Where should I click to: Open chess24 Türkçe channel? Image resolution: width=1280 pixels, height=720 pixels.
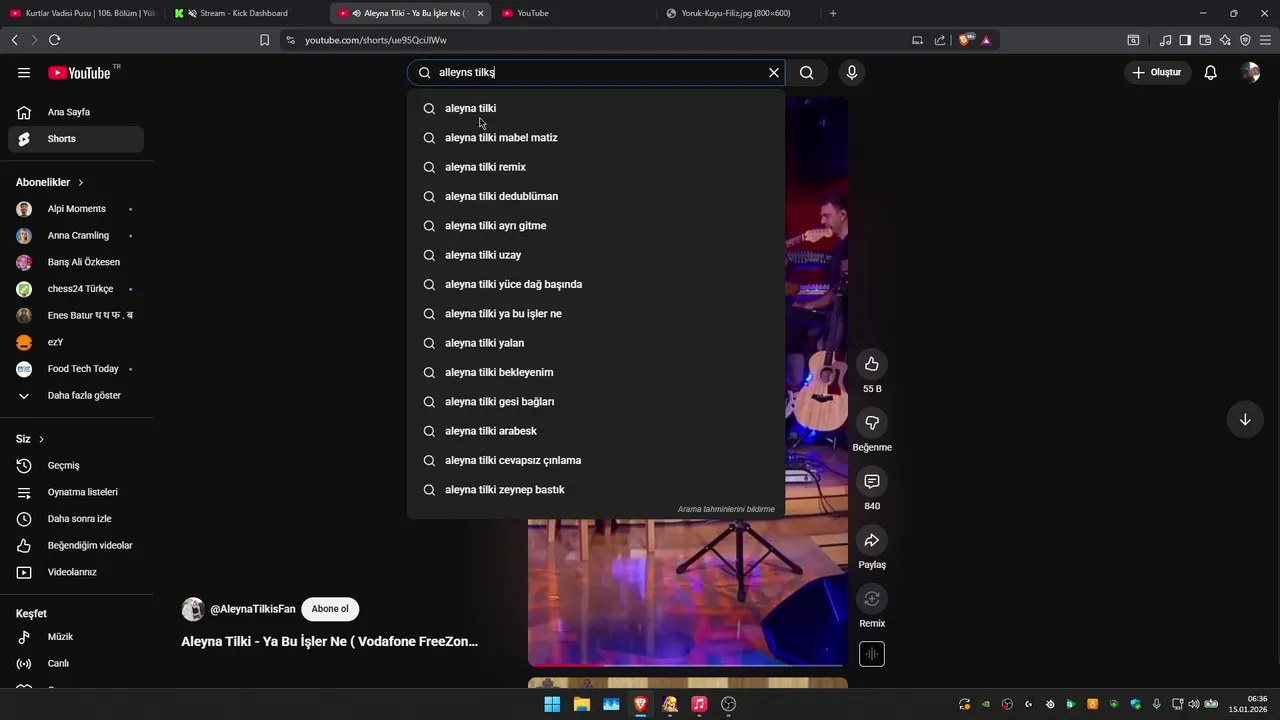pos(76,289)
